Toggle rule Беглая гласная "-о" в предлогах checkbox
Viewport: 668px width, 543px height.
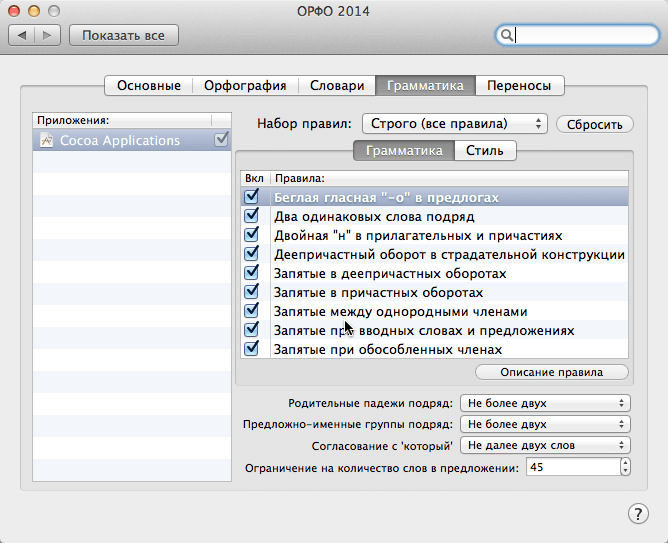[x=251, y=197]
